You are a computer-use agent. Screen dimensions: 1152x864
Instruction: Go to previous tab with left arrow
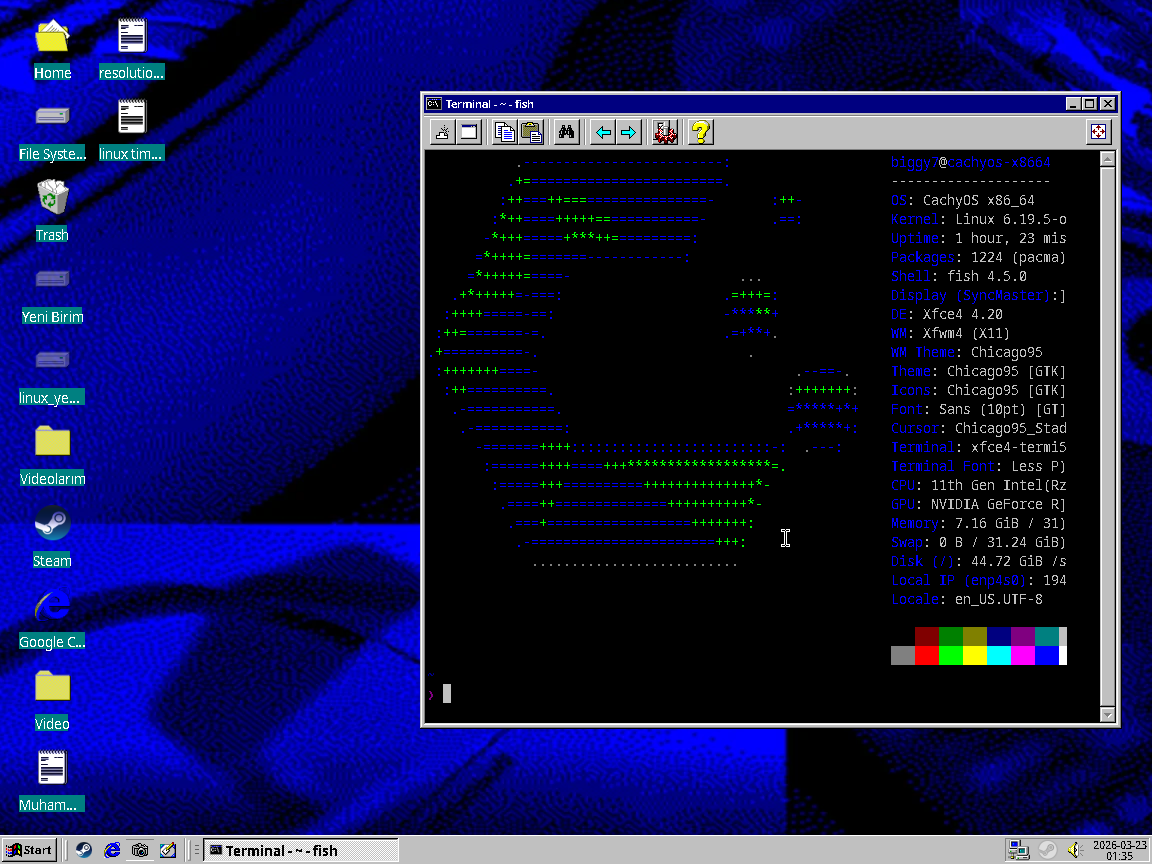pyautogui.click(x=603, y=132)
